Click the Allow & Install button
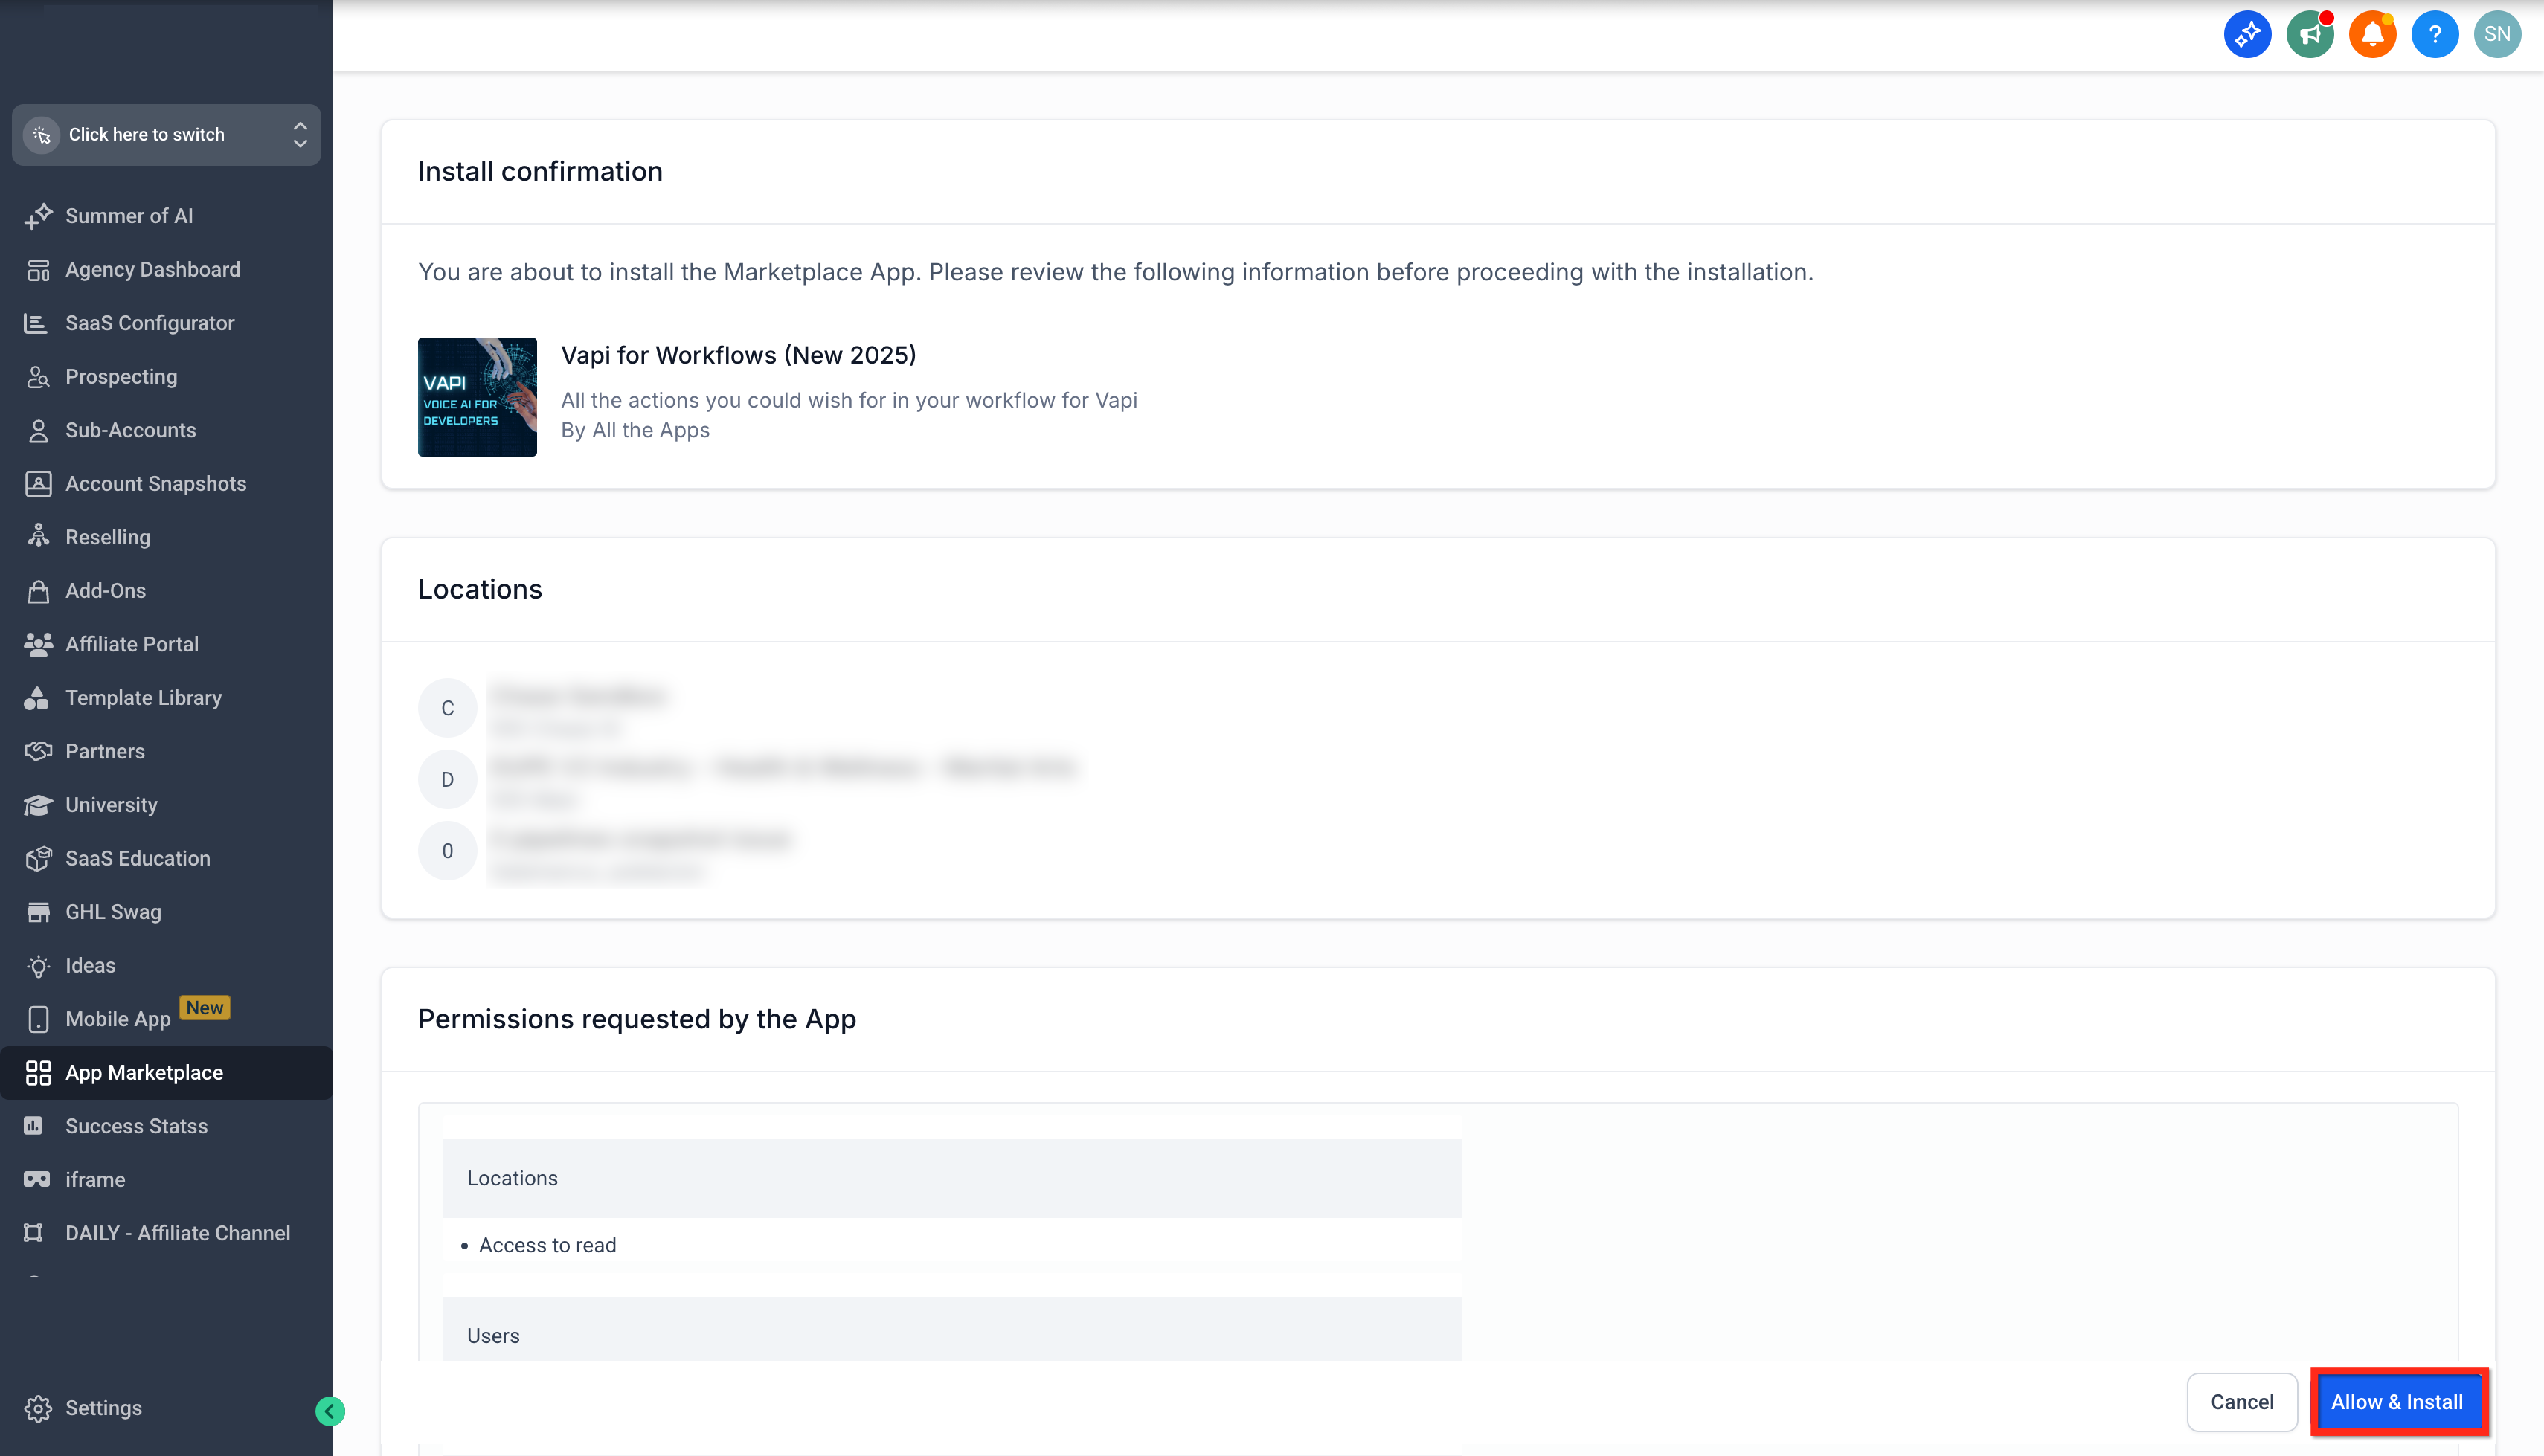The image size is (2544, 1456). click(2397, 1402)
